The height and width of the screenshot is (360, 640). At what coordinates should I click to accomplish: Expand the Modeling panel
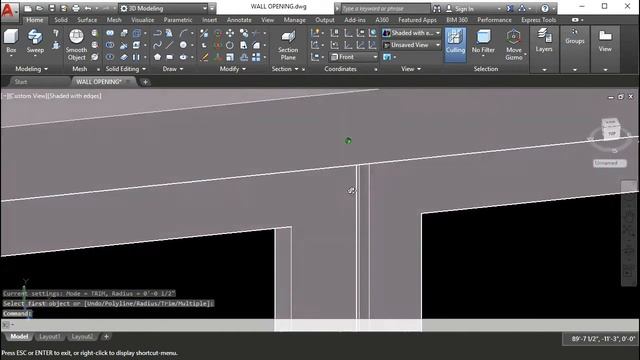31,69
